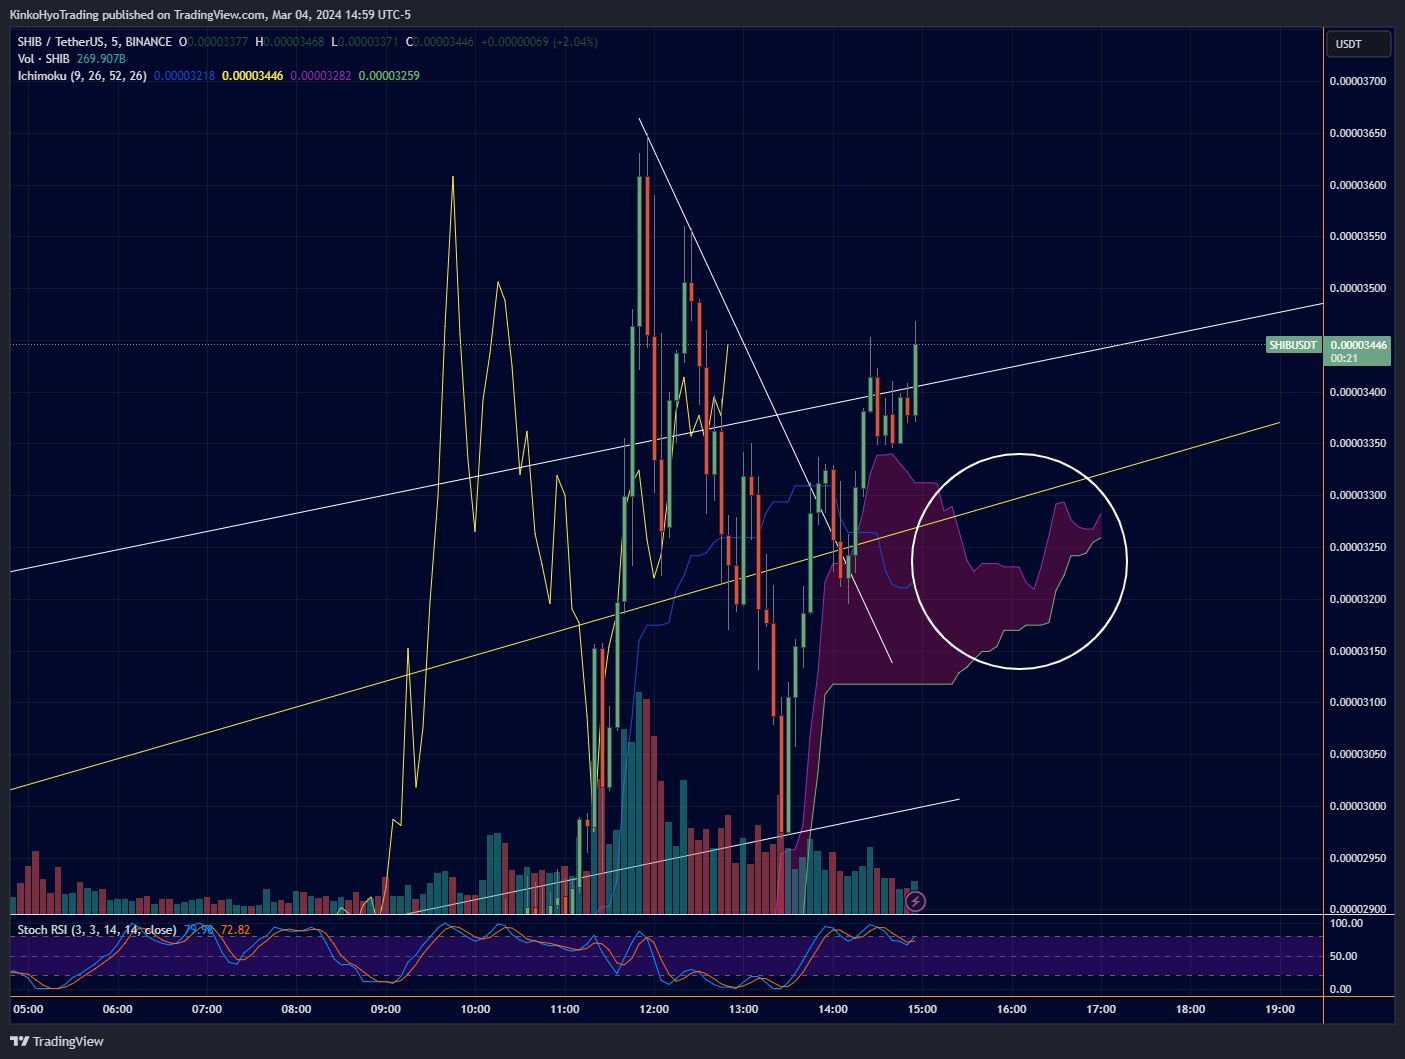Screen dimensions: 1405x1059
Task: Click the change value +0.00000069 (+2.04%)
Action: 539,42
